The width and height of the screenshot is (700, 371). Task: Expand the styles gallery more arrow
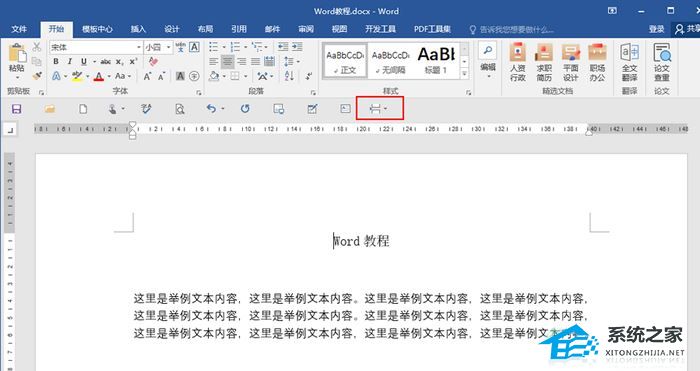tap(465, 74)
